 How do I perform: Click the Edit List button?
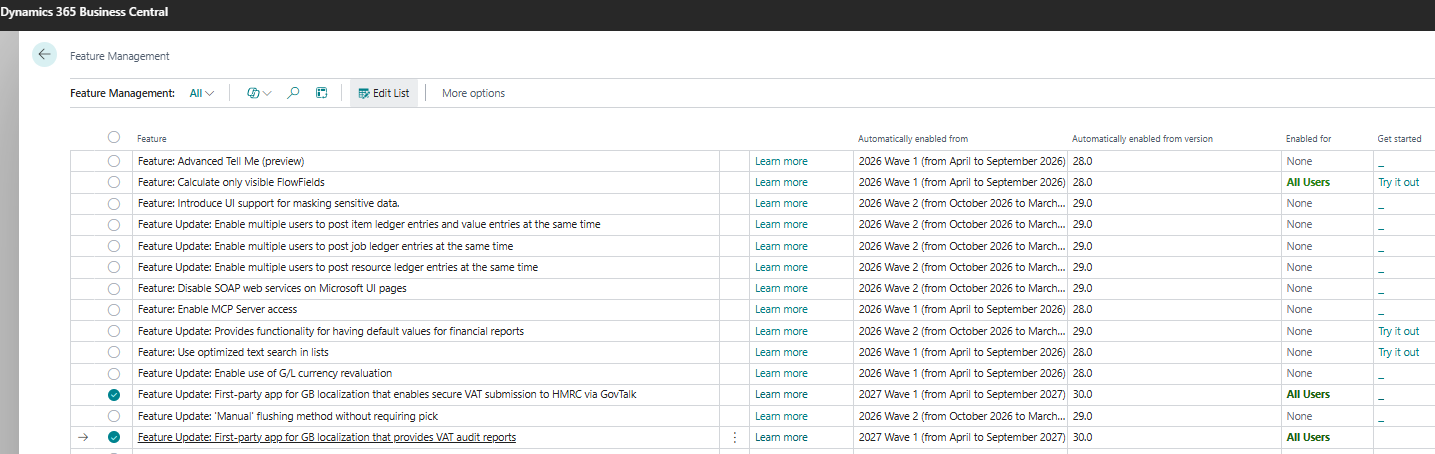(x=384, y=93)
